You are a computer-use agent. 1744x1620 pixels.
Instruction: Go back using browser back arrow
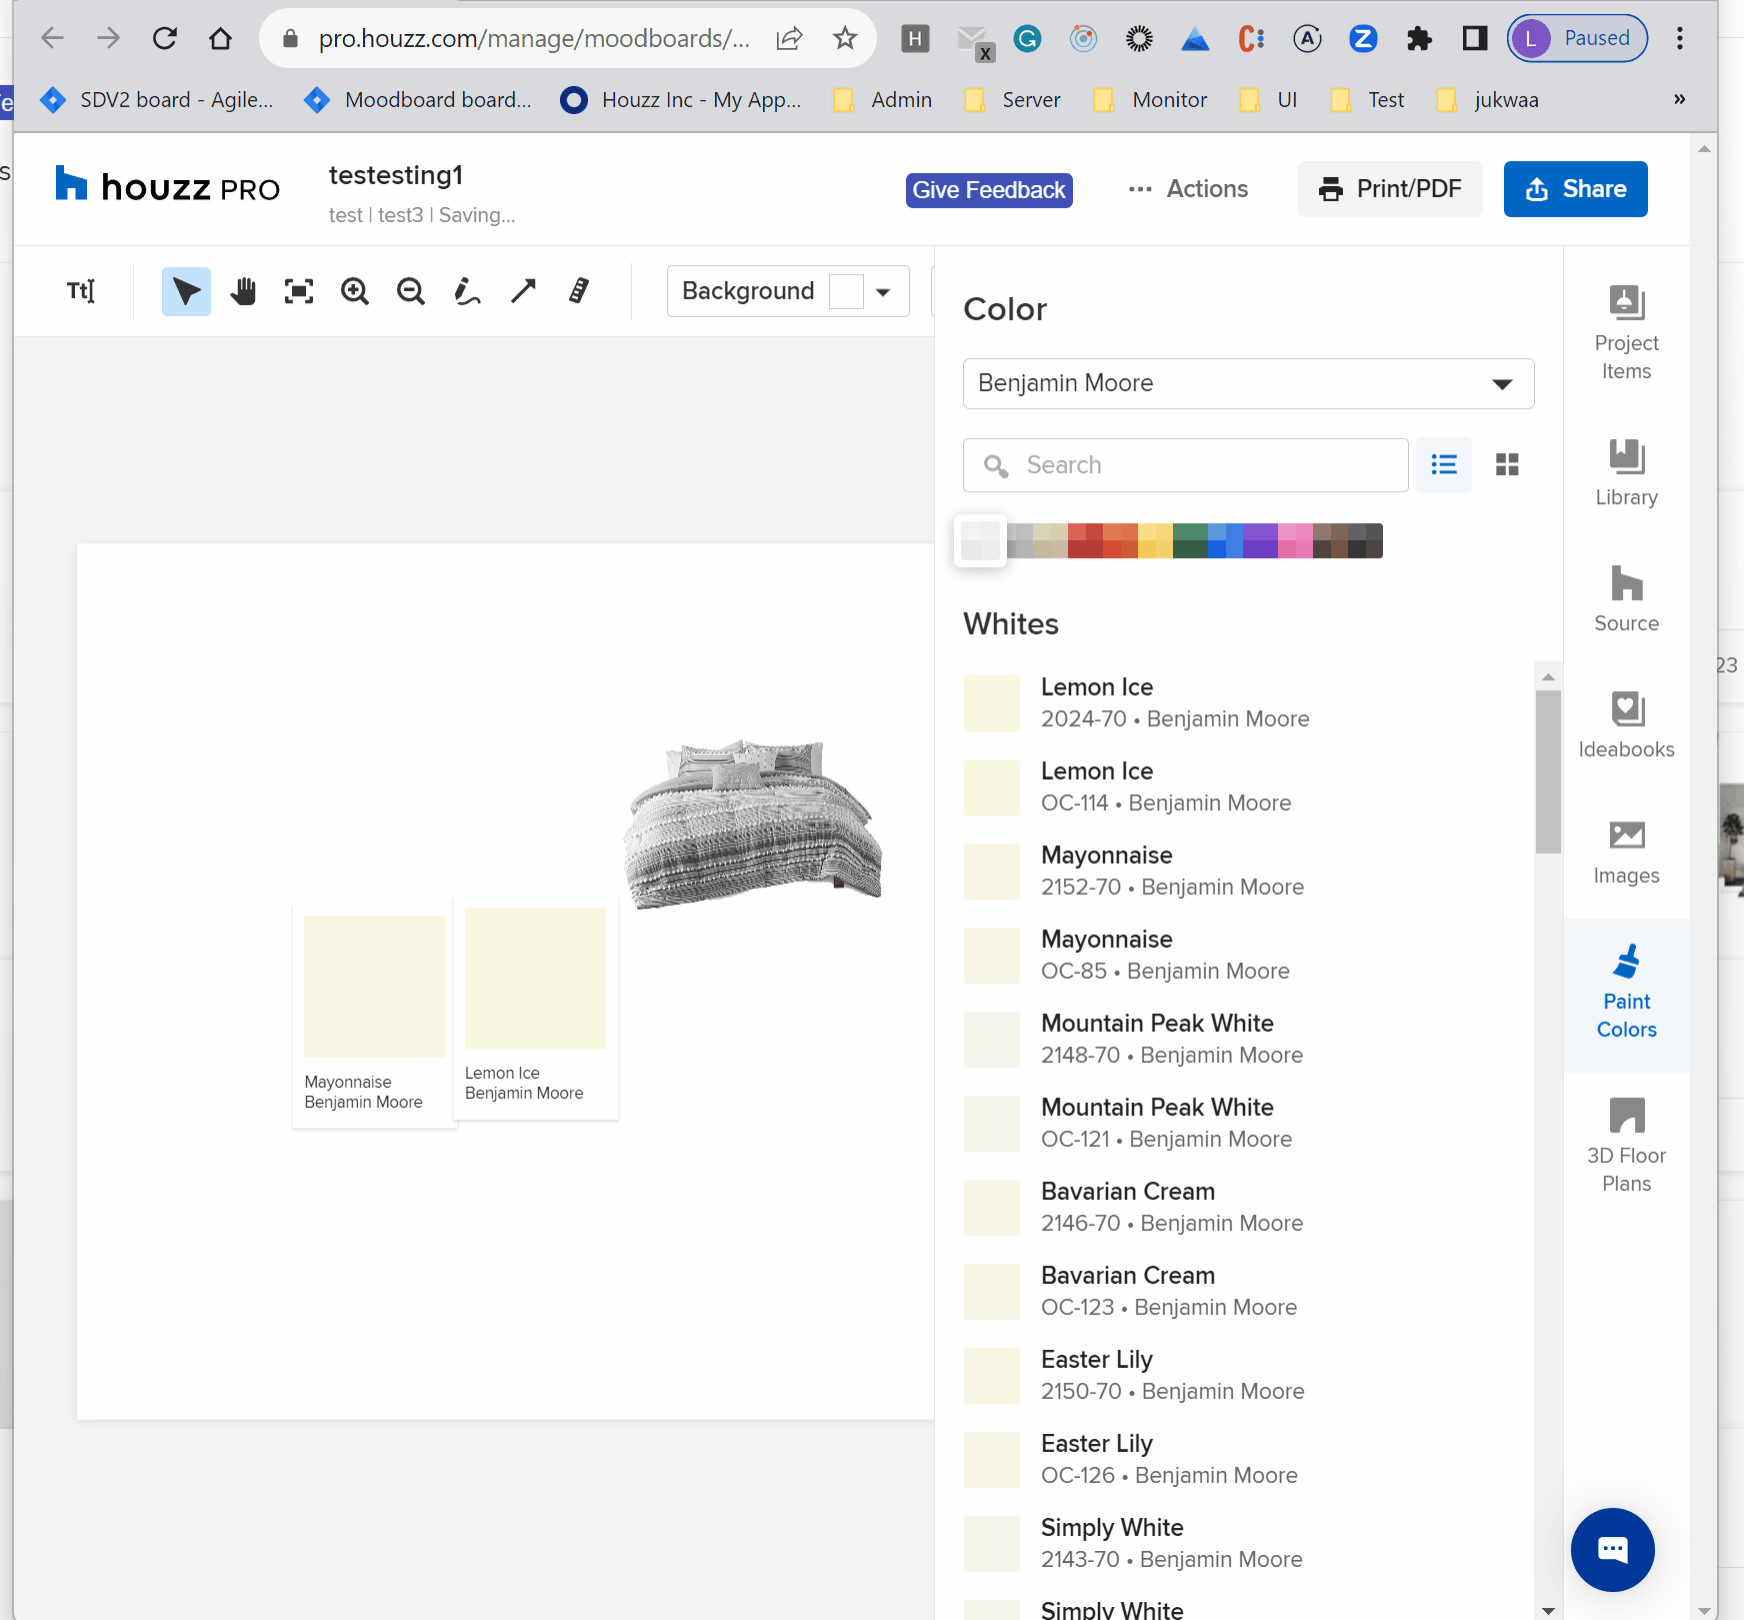point(52,38)
